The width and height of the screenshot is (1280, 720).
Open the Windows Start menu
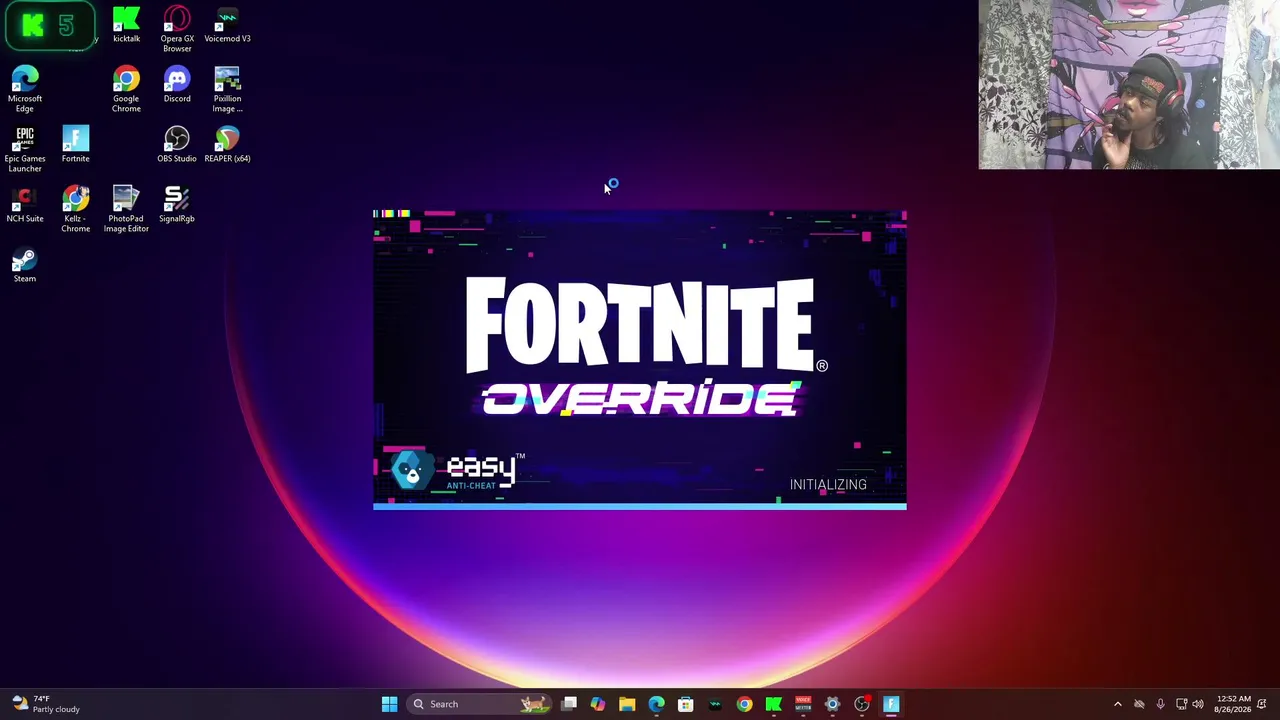coord(389,704)
